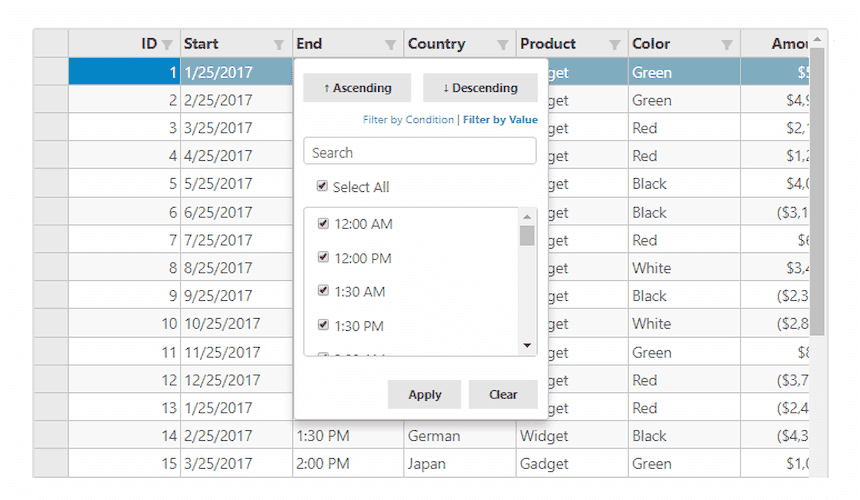Uncheck the 1:30 AM checkbox
The height and width of the screenshot is (500, 860).
[323, 291]
